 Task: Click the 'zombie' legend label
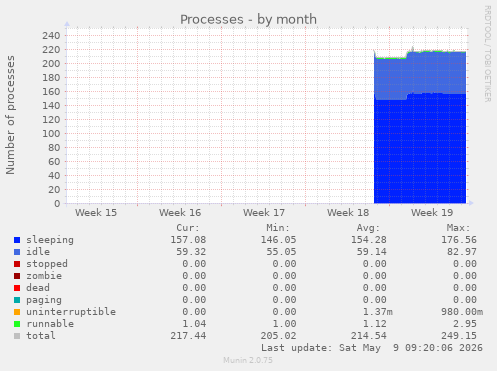click(44, 276)
